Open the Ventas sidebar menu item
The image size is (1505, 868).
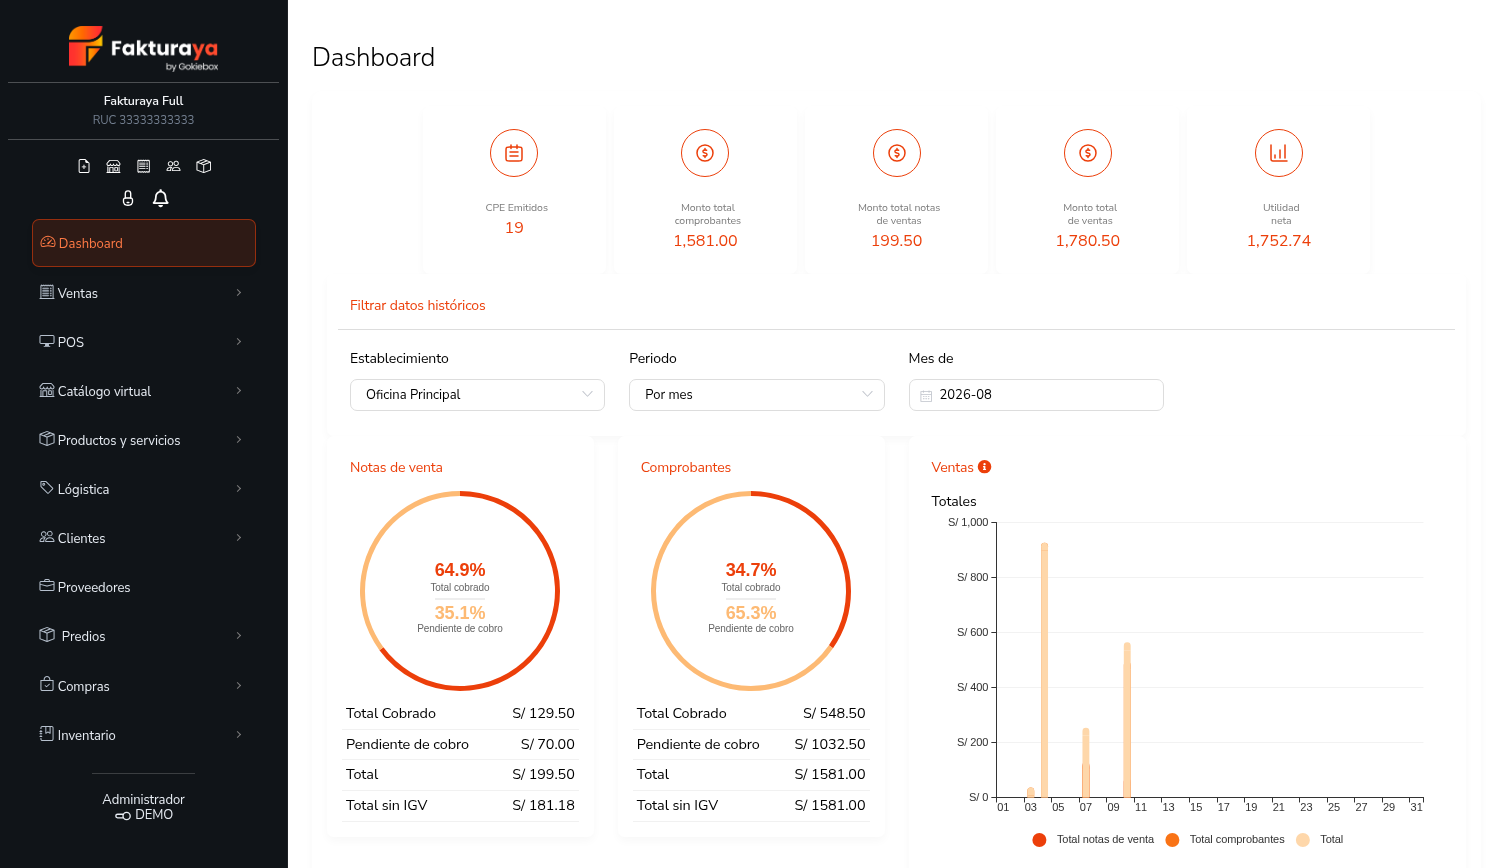coord(144,293)
